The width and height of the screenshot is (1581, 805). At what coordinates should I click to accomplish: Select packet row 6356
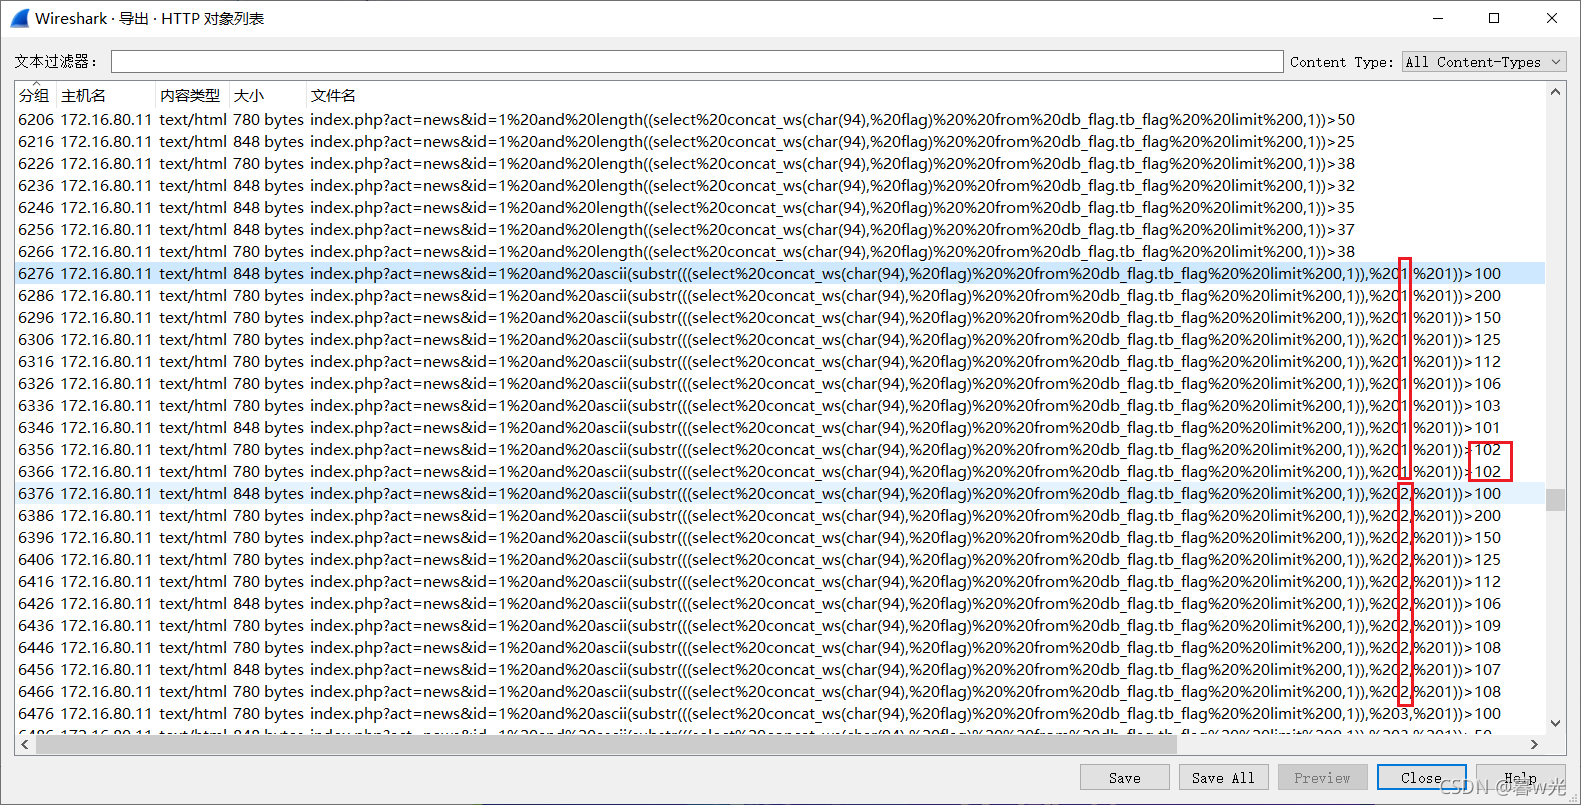tap(780, 449)
